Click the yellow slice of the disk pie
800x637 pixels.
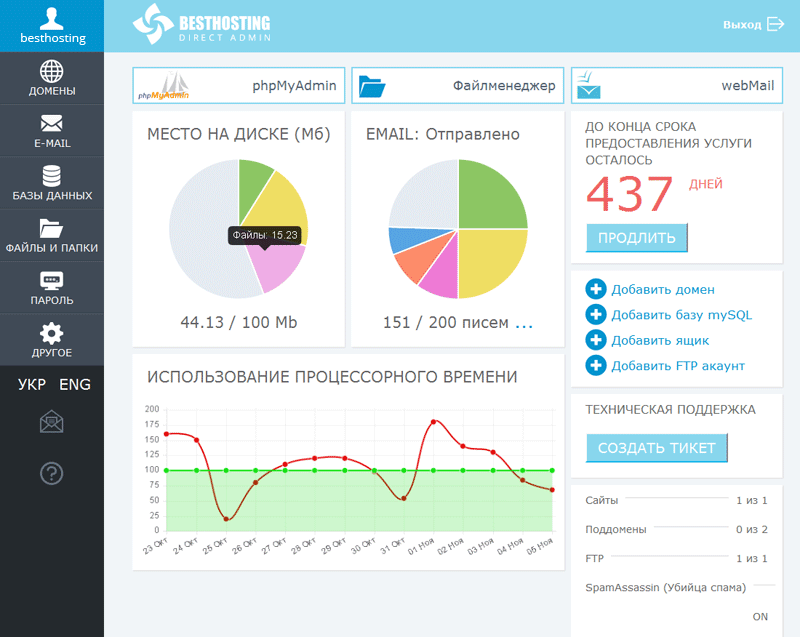click(282, 204)
